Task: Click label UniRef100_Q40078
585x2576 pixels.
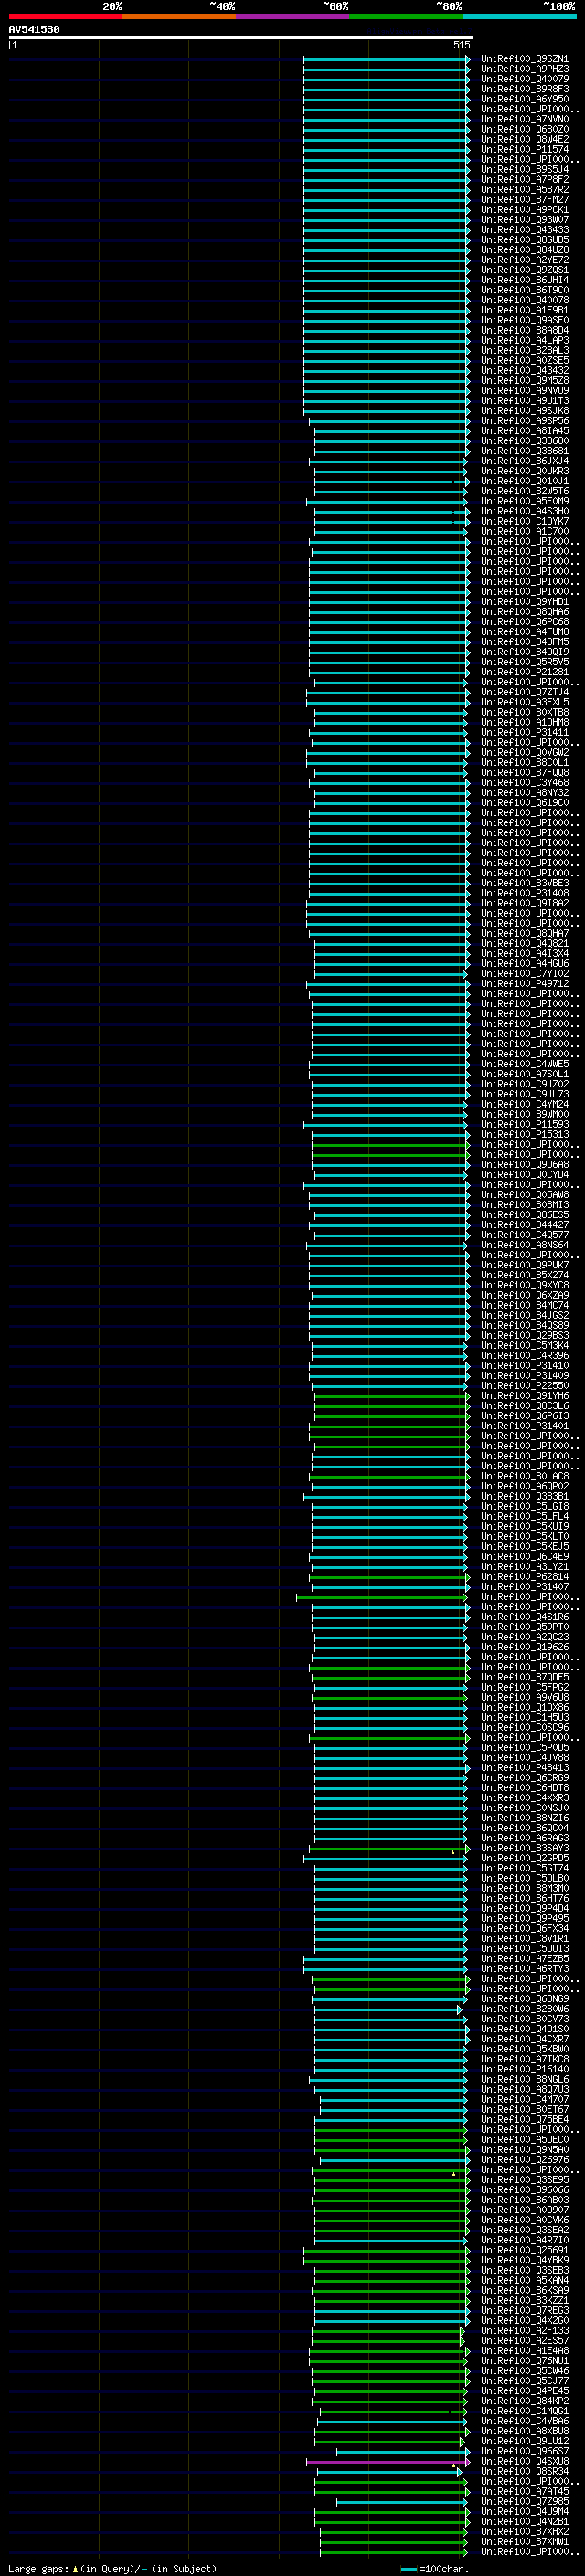Action: click(x=525, y=300)
